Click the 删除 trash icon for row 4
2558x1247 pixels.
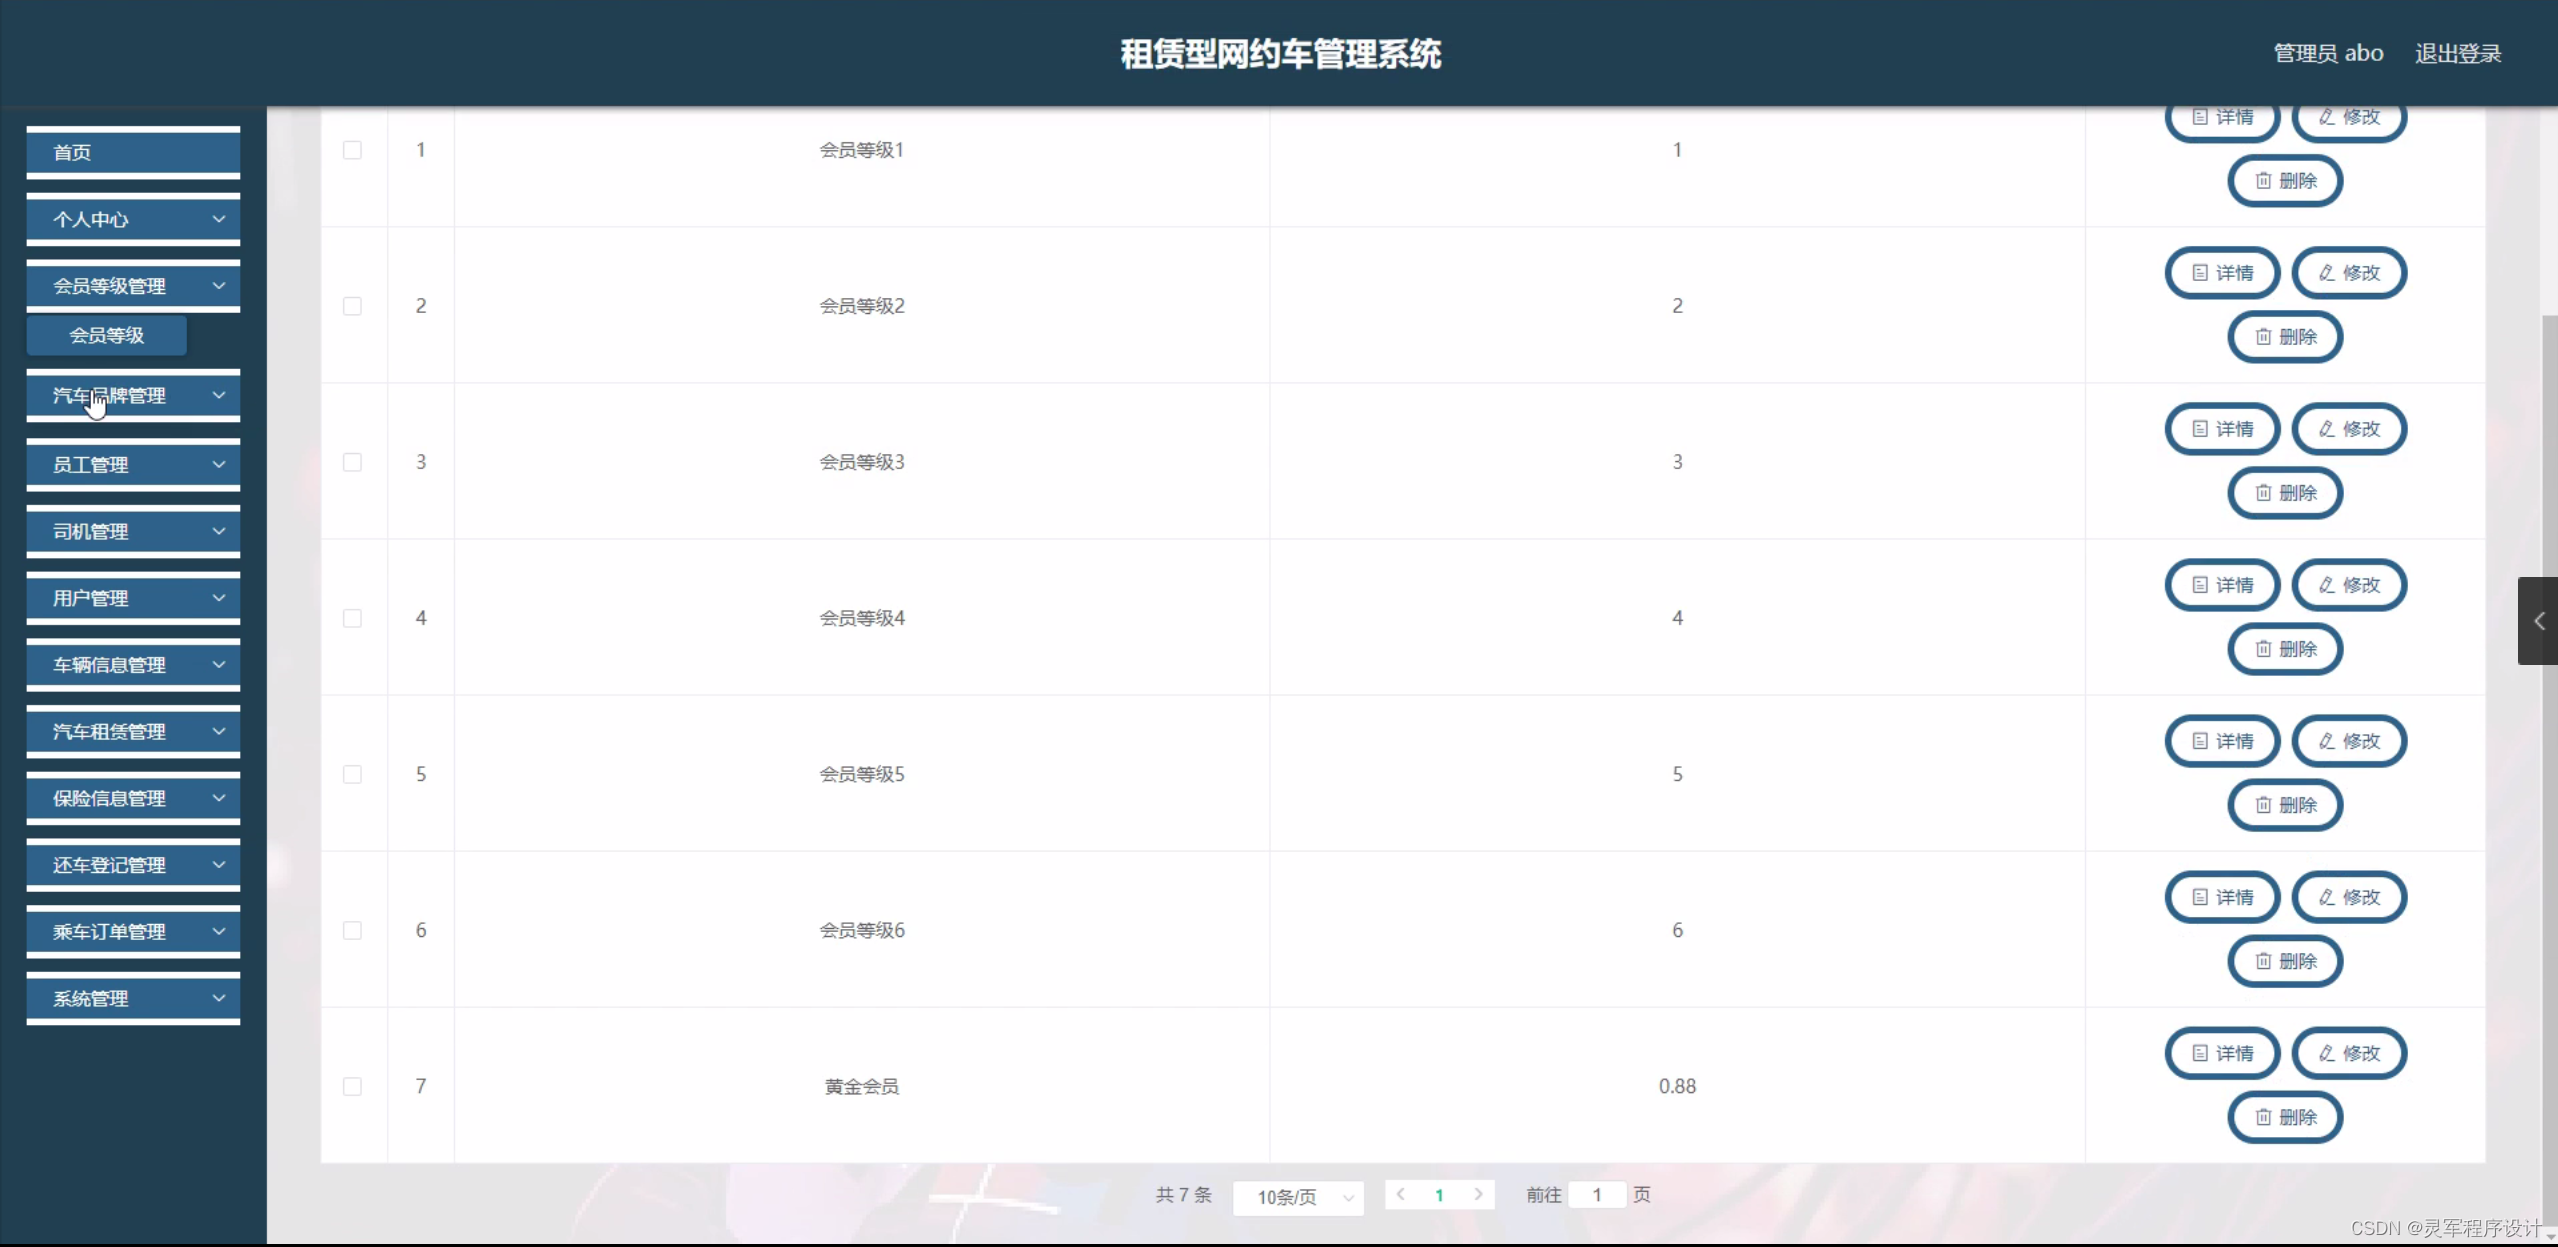click(x=2285, y=649)
